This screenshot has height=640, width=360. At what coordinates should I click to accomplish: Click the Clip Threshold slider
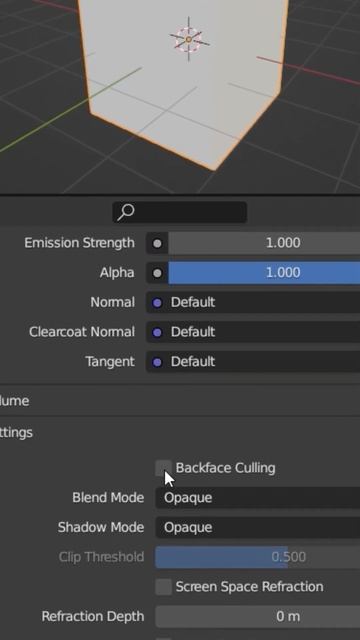258,557
